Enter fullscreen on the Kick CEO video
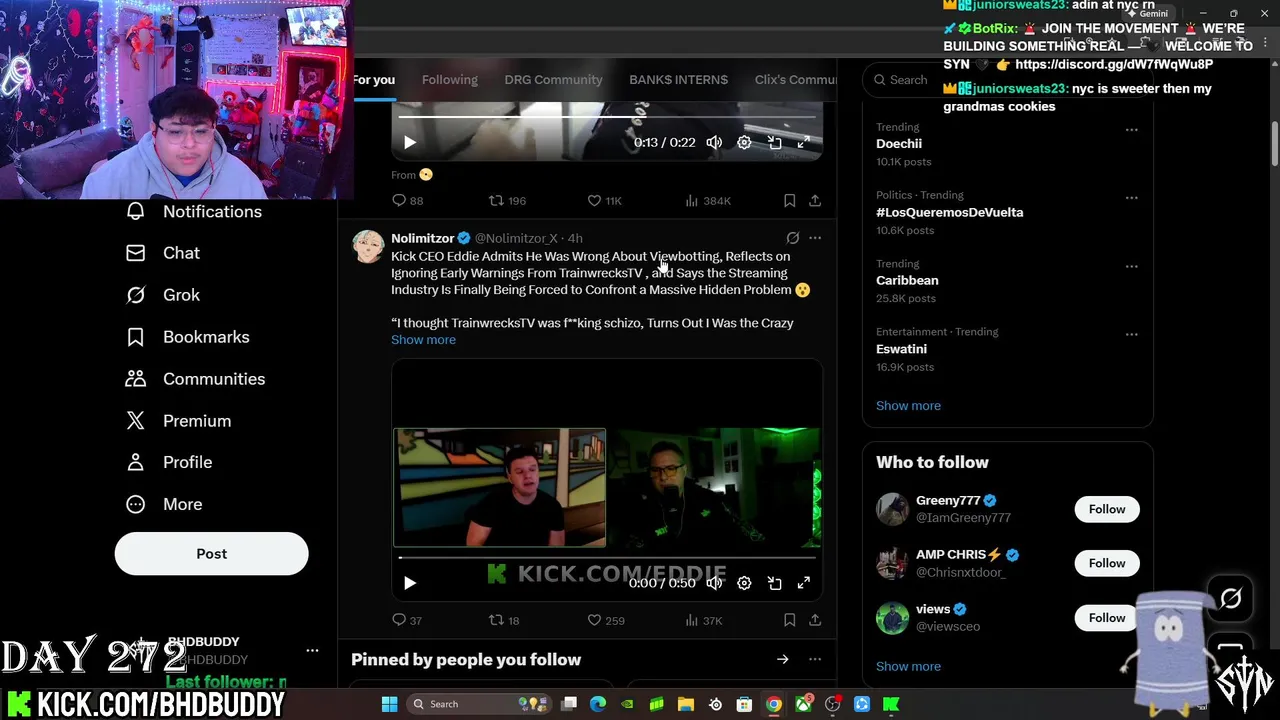 coord(803,583)
